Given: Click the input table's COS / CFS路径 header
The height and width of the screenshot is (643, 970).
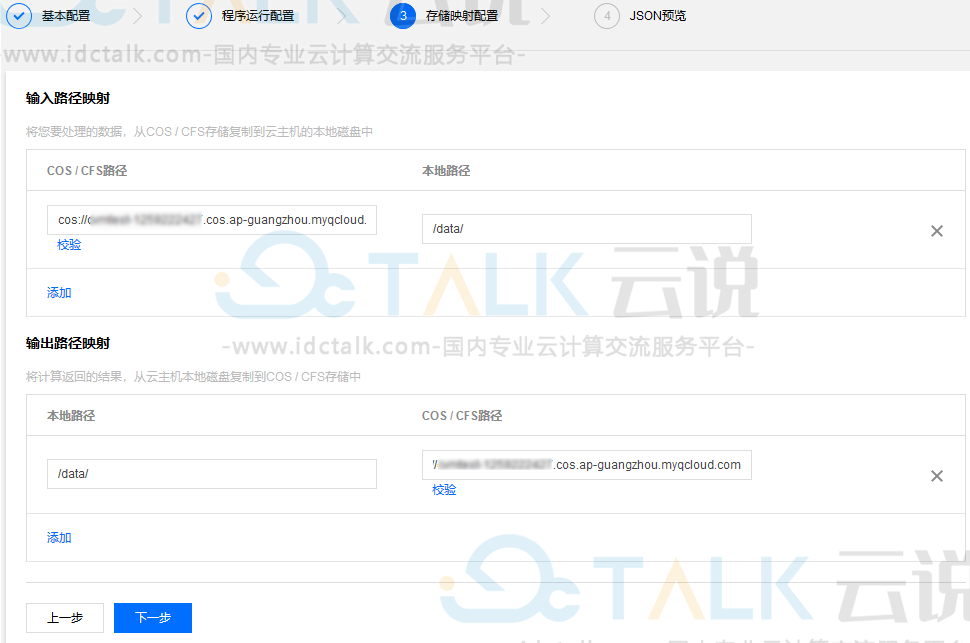Looking at the screenshot, I should 87,171.
